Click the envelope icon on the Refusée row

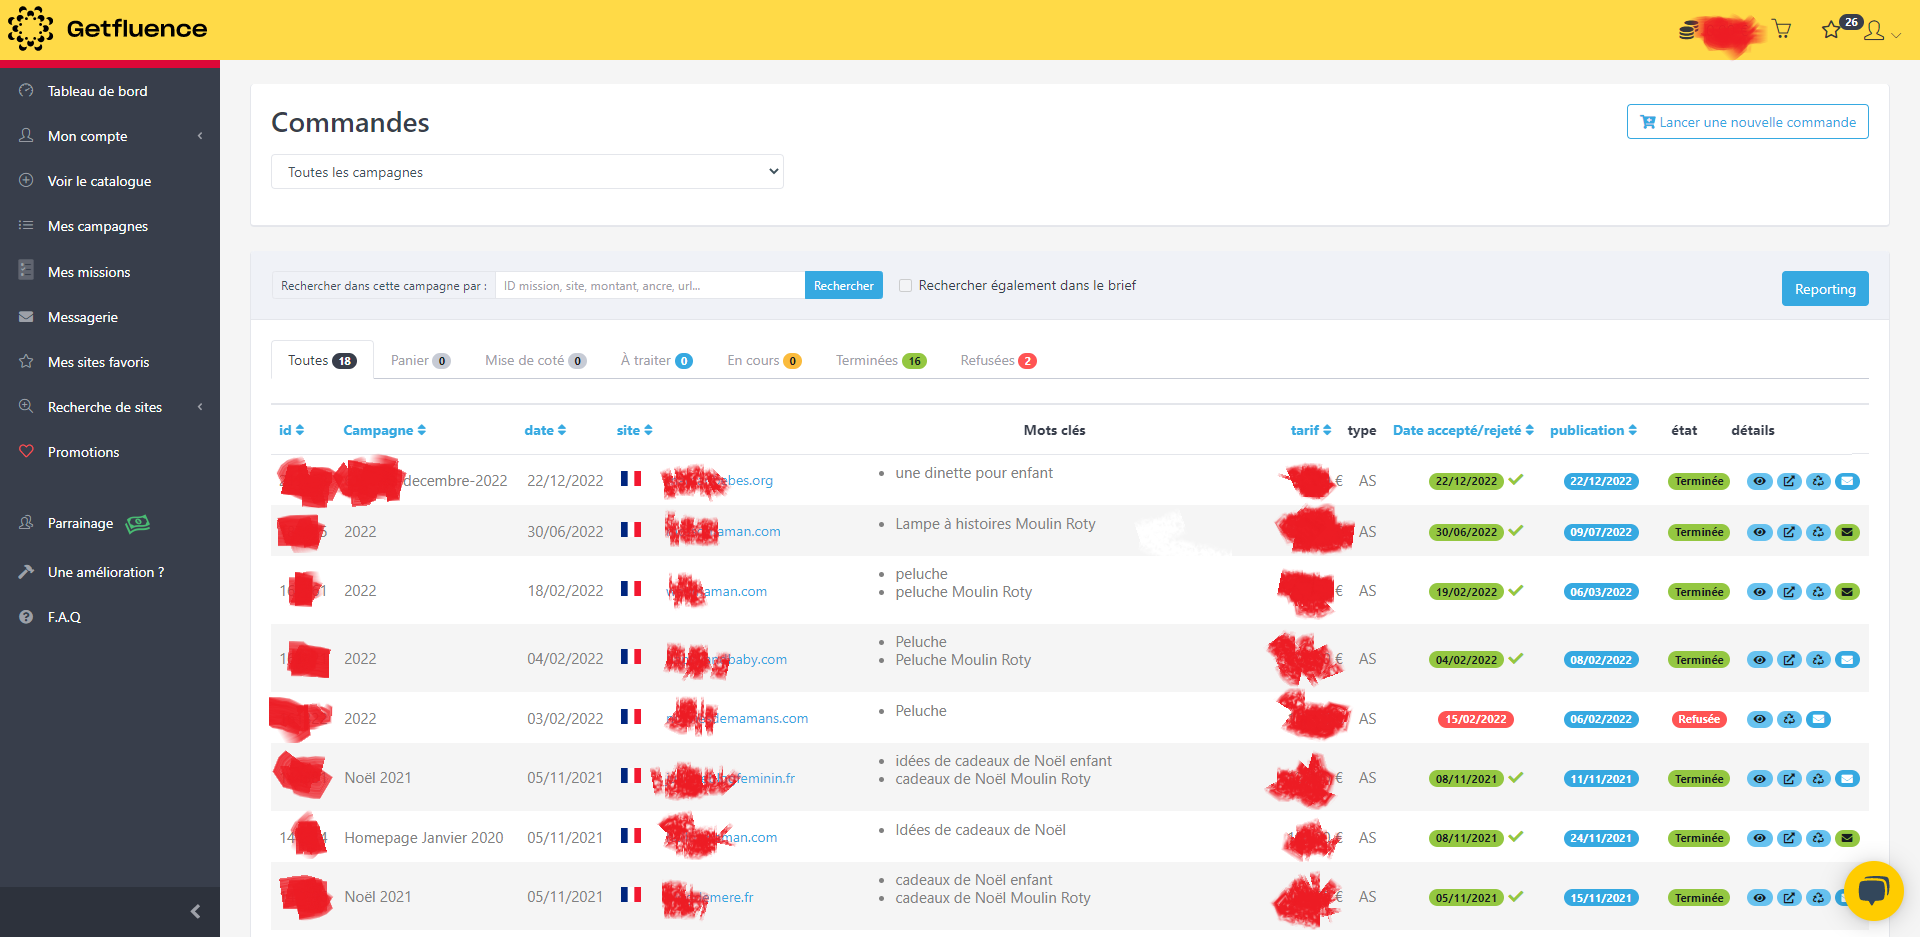pyautogui.click(x=1818, y=719)
